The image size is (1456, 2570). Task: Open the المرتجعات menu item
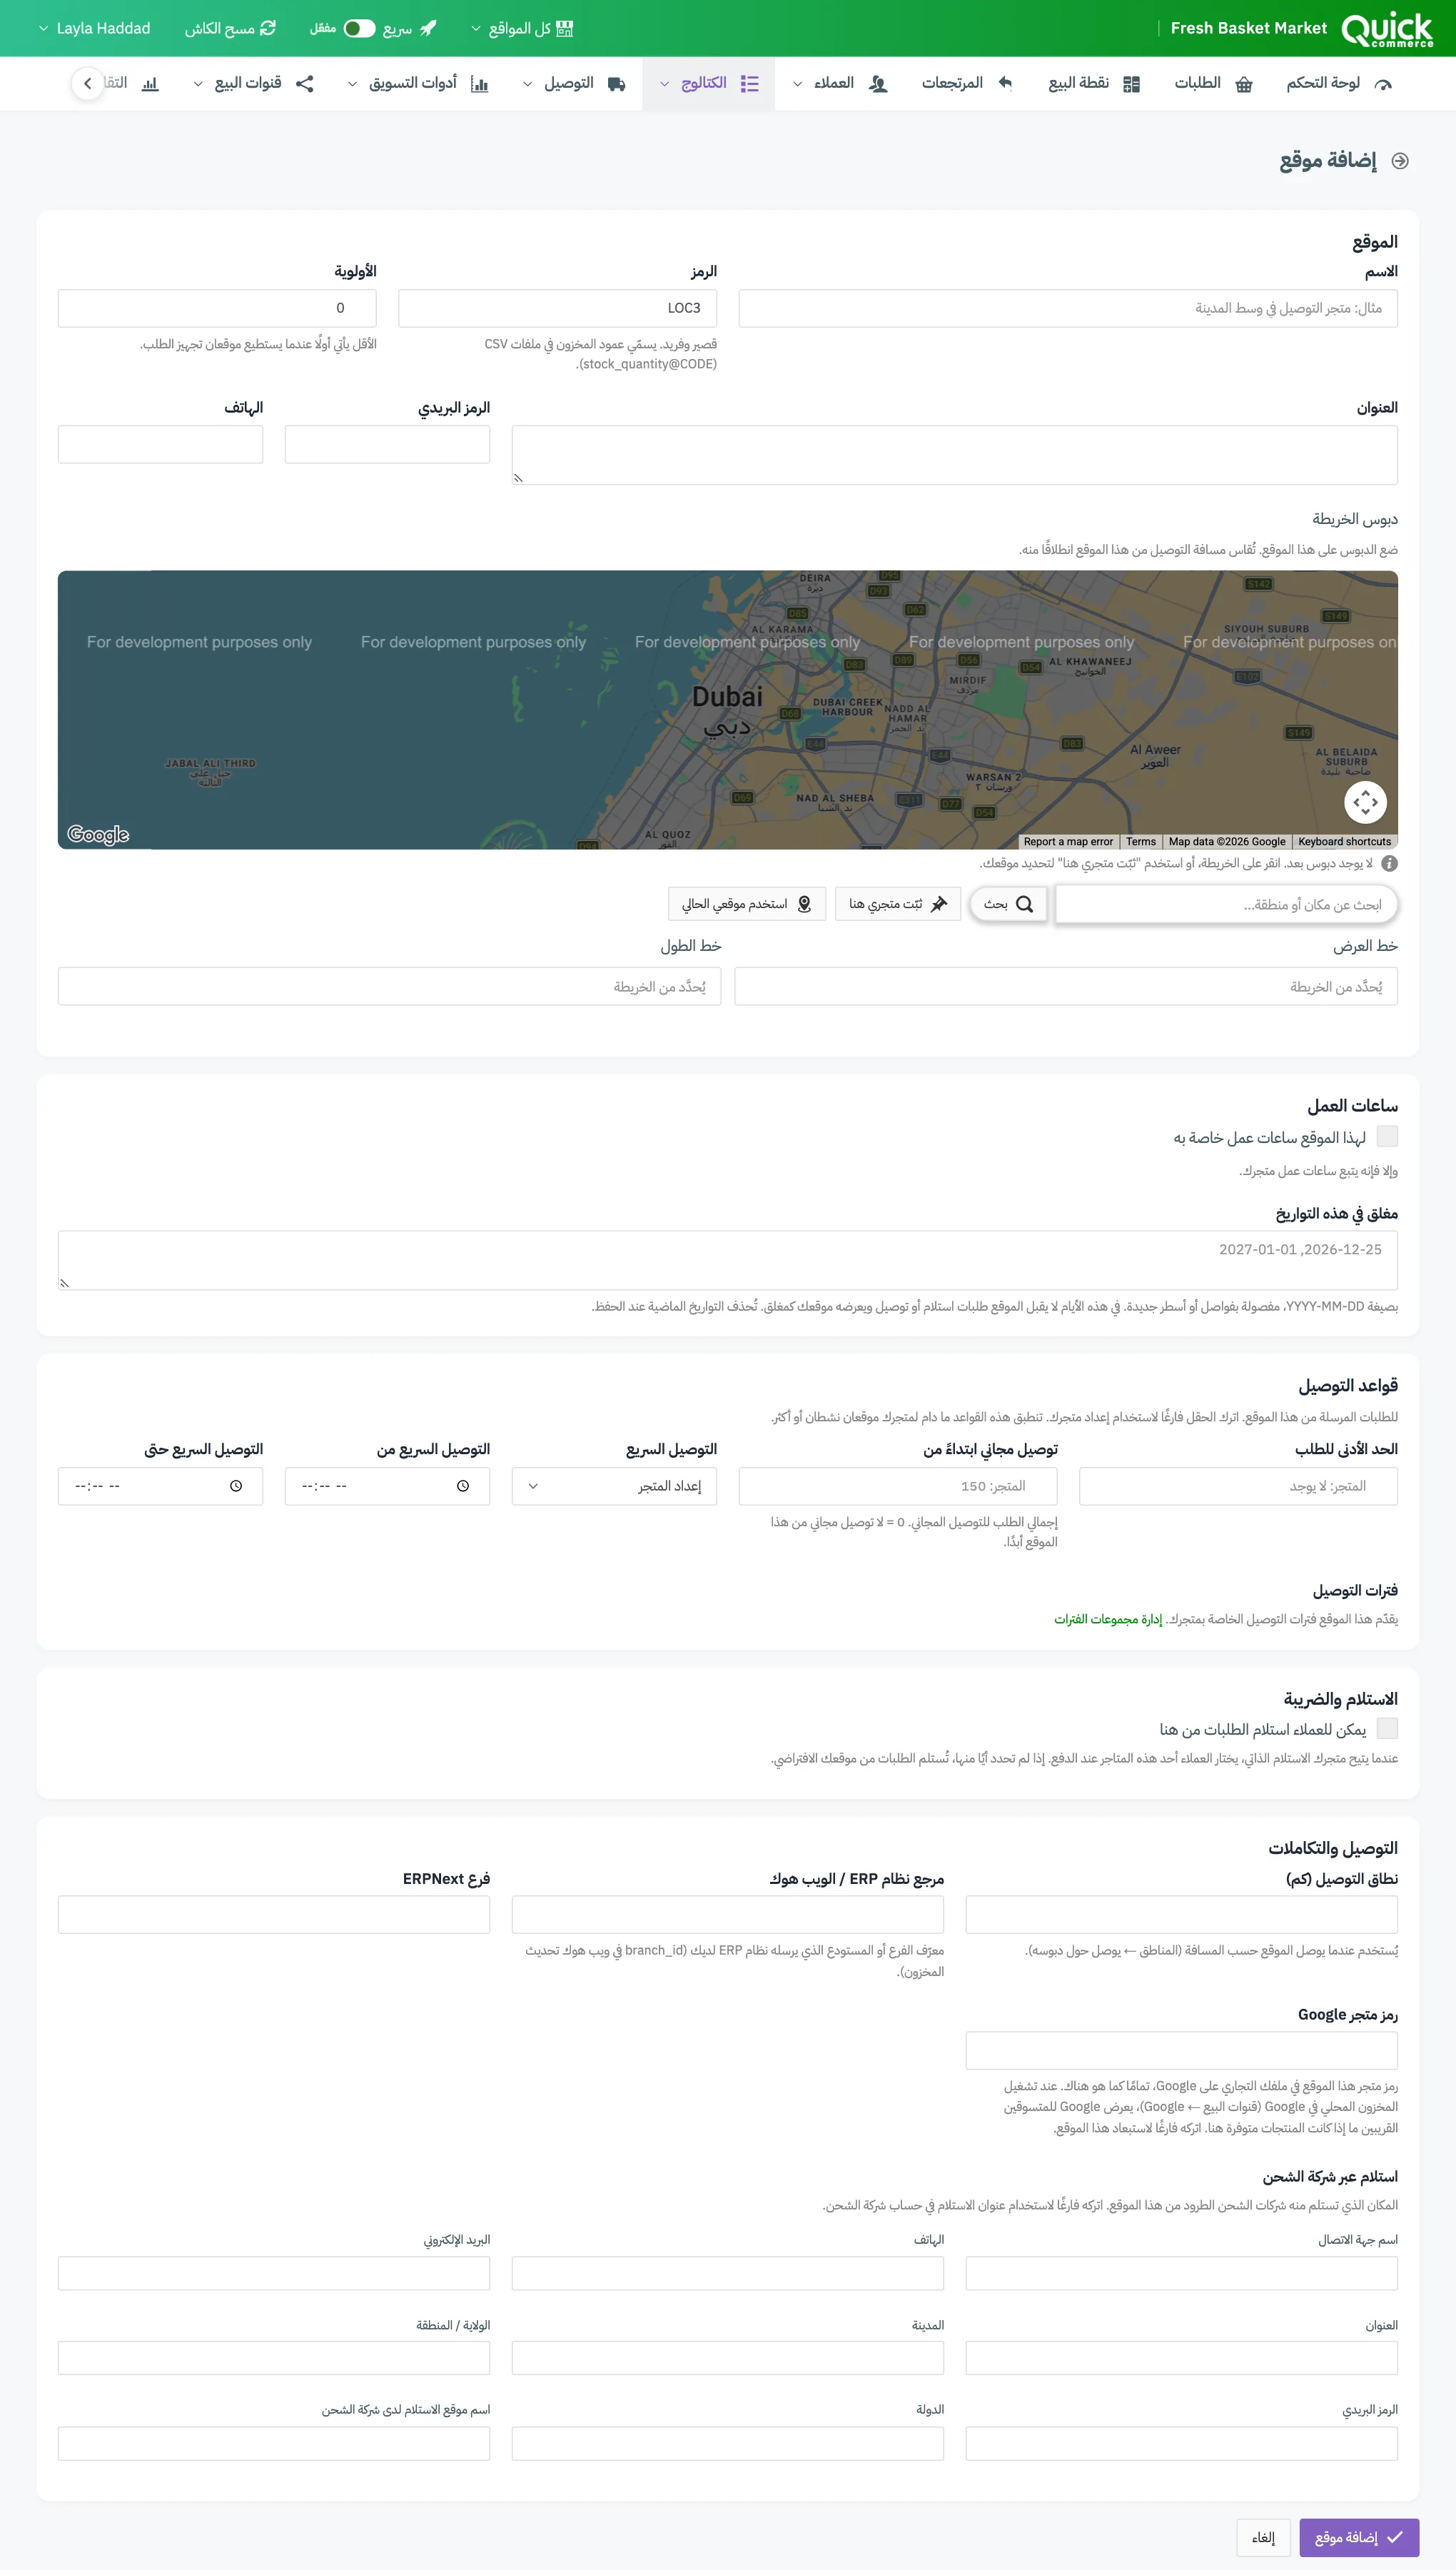point(967,84)
